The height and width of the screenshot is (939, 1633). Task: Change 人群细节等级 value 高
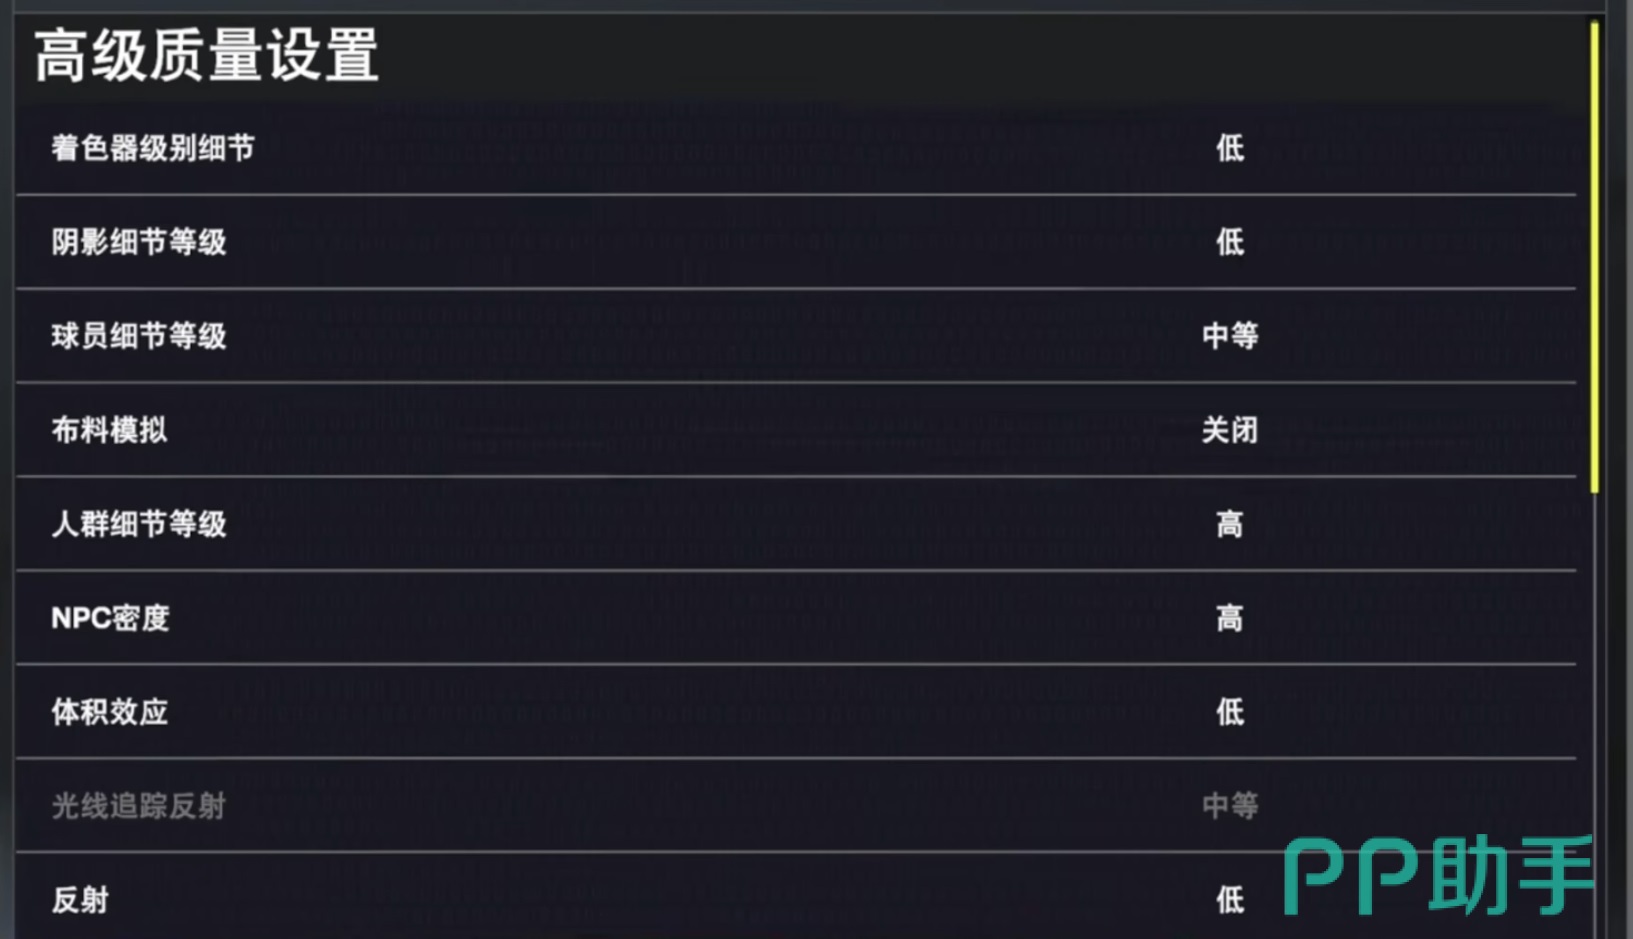(1230, 524)
